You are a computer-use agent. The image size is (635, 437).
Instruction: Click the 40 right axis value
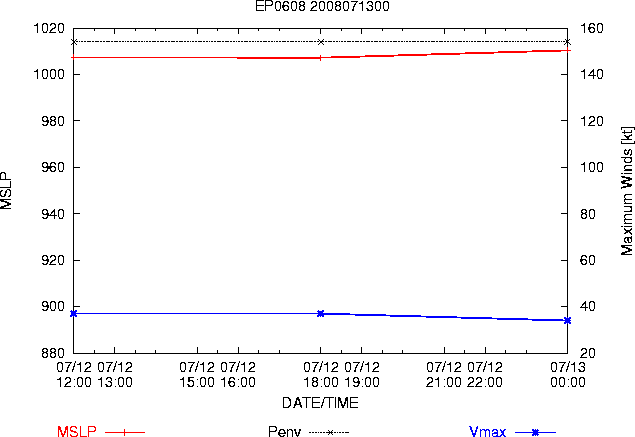(588, 307)
